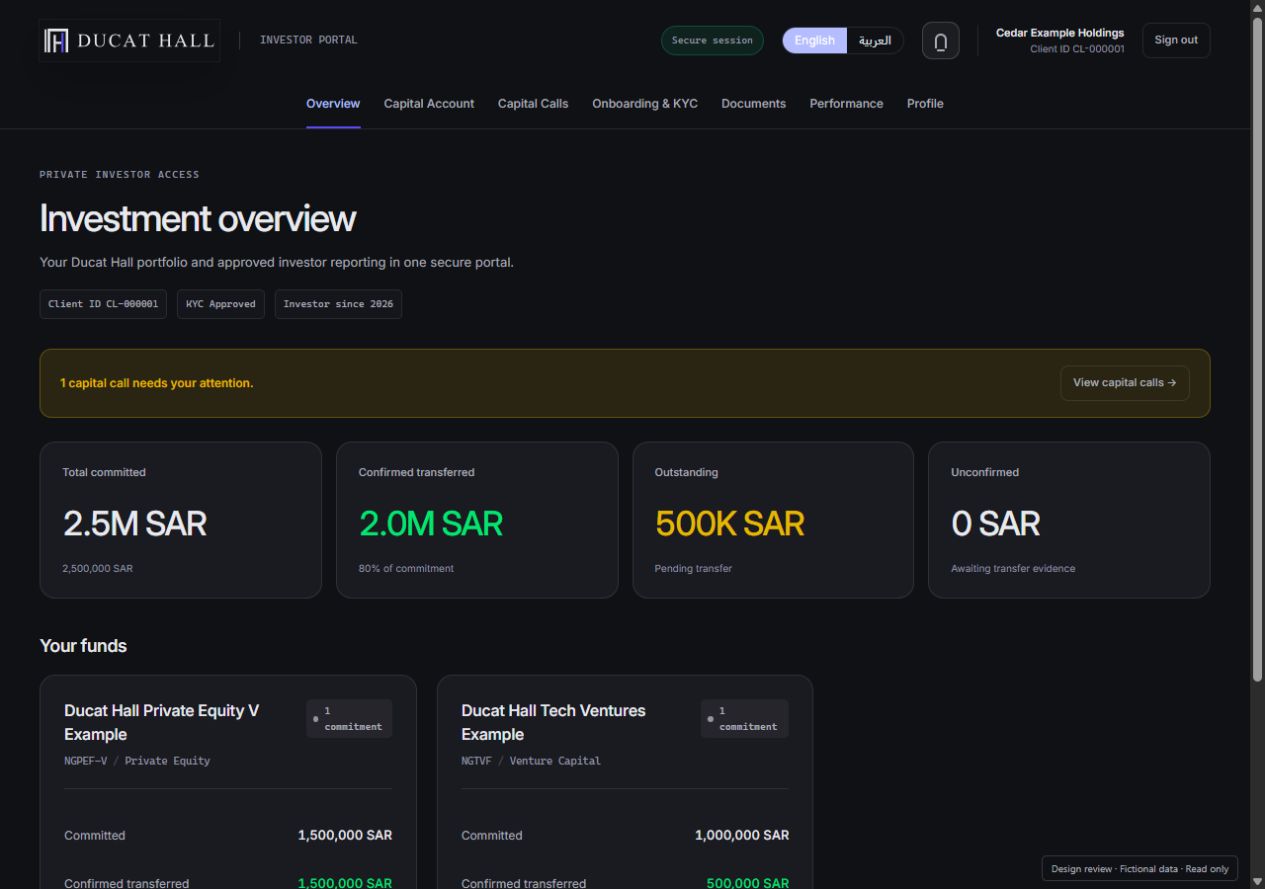Click commitment badge on Tech Ventures card
This screenshot has height=889, width=1265.
744,719
